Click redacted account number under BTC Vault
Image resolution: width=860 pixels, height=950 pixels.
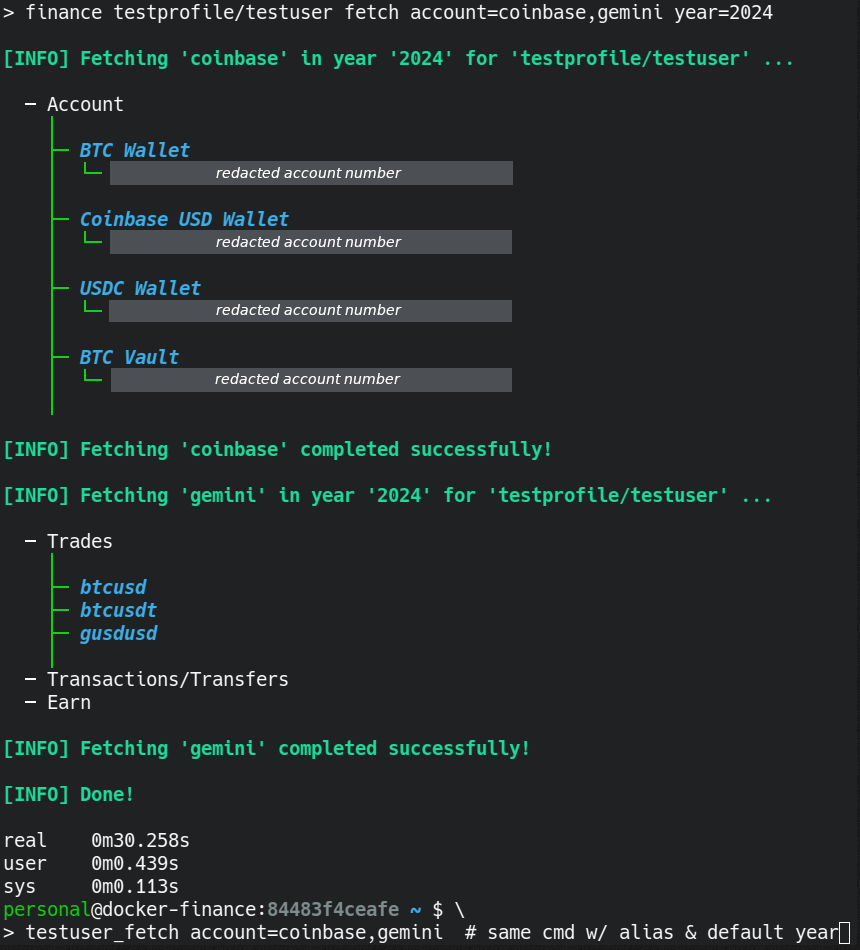(310, 380)
